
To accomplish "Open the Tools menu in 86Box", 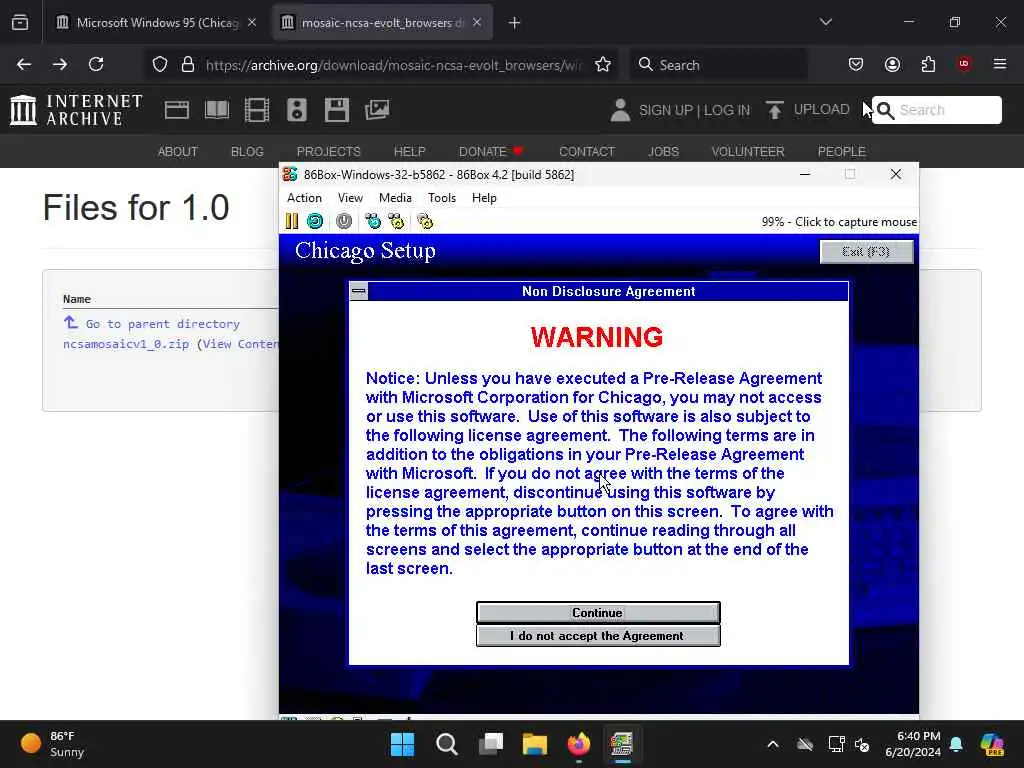I will [x=441, y=198].
